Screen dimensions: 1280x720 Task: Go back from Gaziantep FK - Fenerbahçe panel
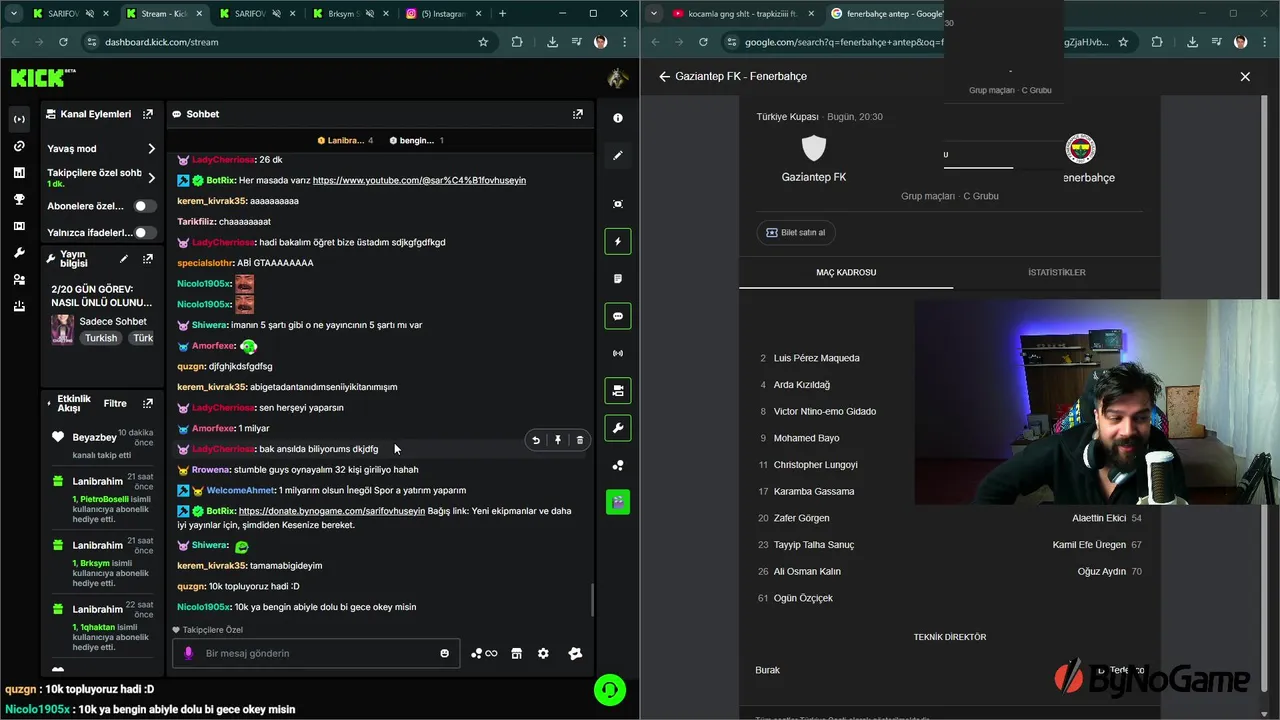point(664,76)
